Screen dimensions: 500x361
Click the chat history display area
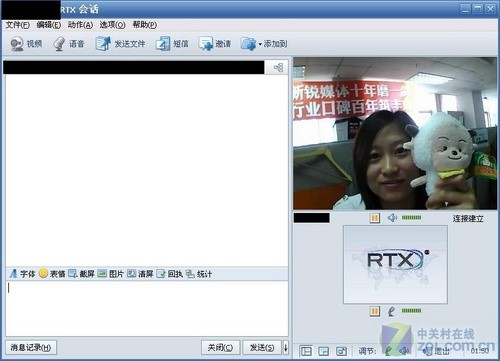click(147, 170)
